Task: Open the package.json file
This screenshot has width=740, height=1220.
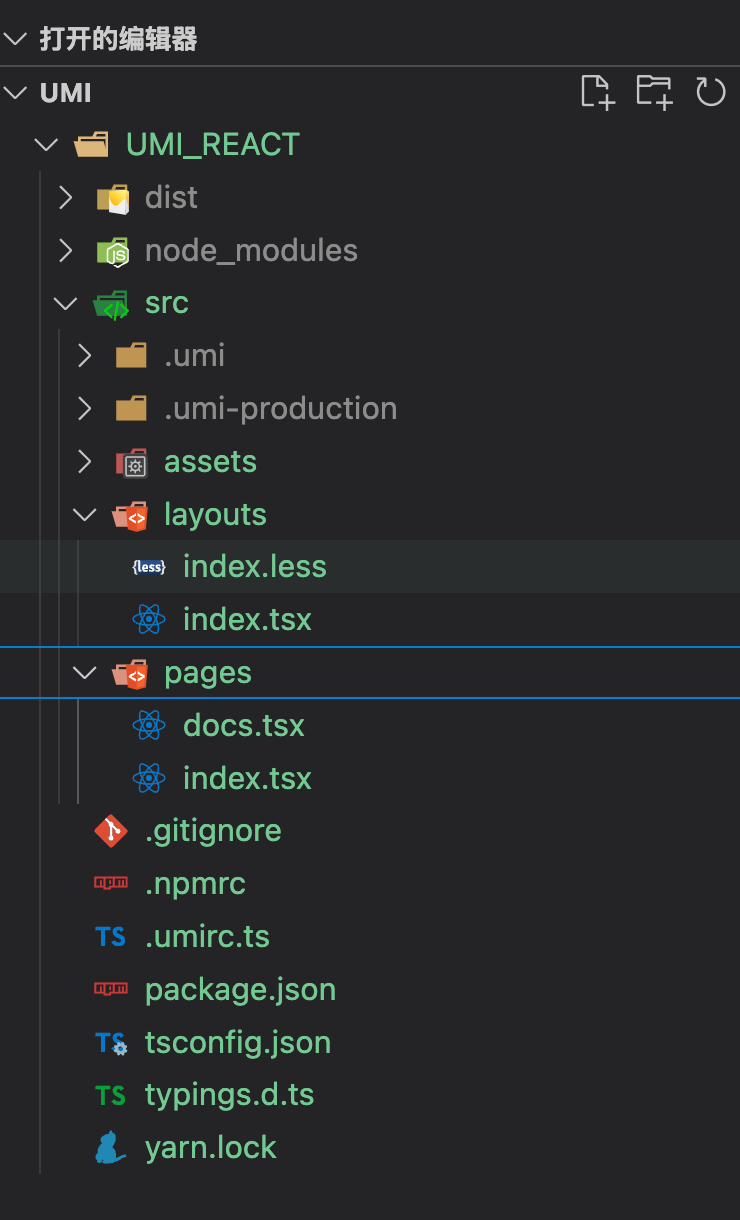Action: pos(240,990)
